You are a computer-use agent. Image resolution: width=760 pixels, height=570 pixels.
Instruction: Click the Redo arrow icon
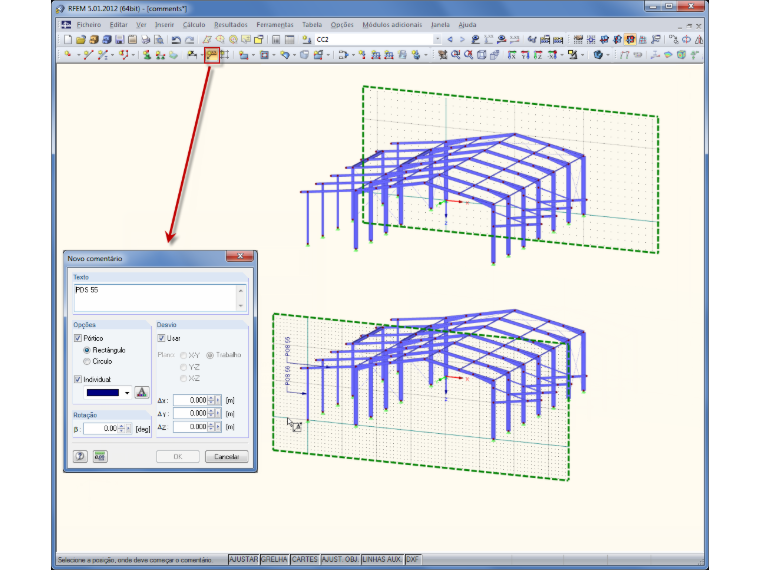(x=190, y=40)
